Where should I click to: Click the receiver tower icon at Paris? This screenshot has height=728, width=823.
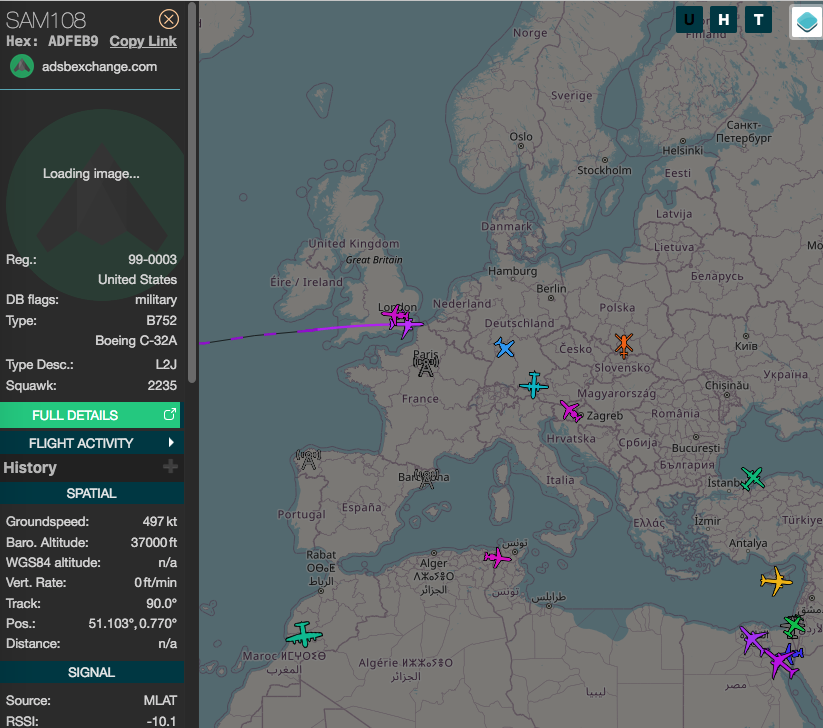click(x=426, y=366)
